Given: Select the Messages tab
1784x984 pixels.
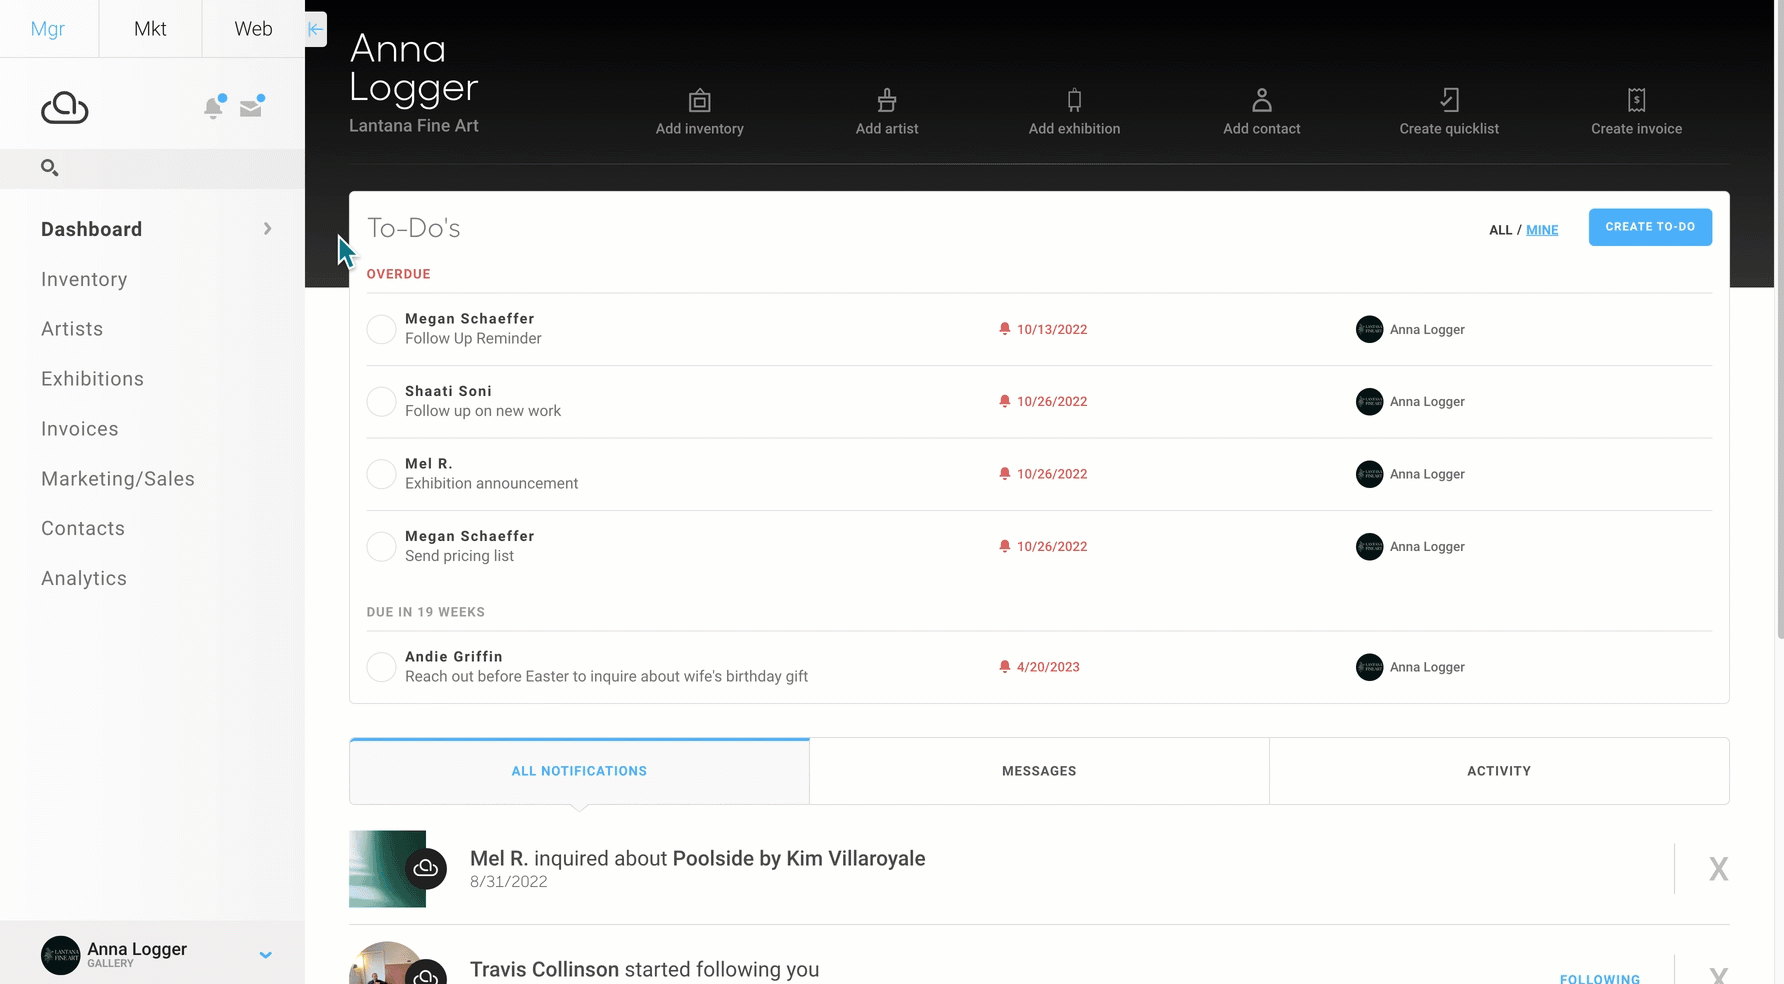Looking at the screenshot, I should coord(1039,771).
